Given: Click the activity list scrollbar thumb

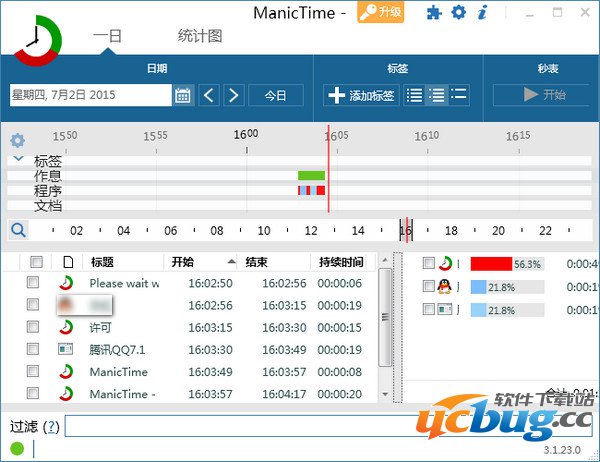Looking at the screenshot, I should click(x=385, y=317).
